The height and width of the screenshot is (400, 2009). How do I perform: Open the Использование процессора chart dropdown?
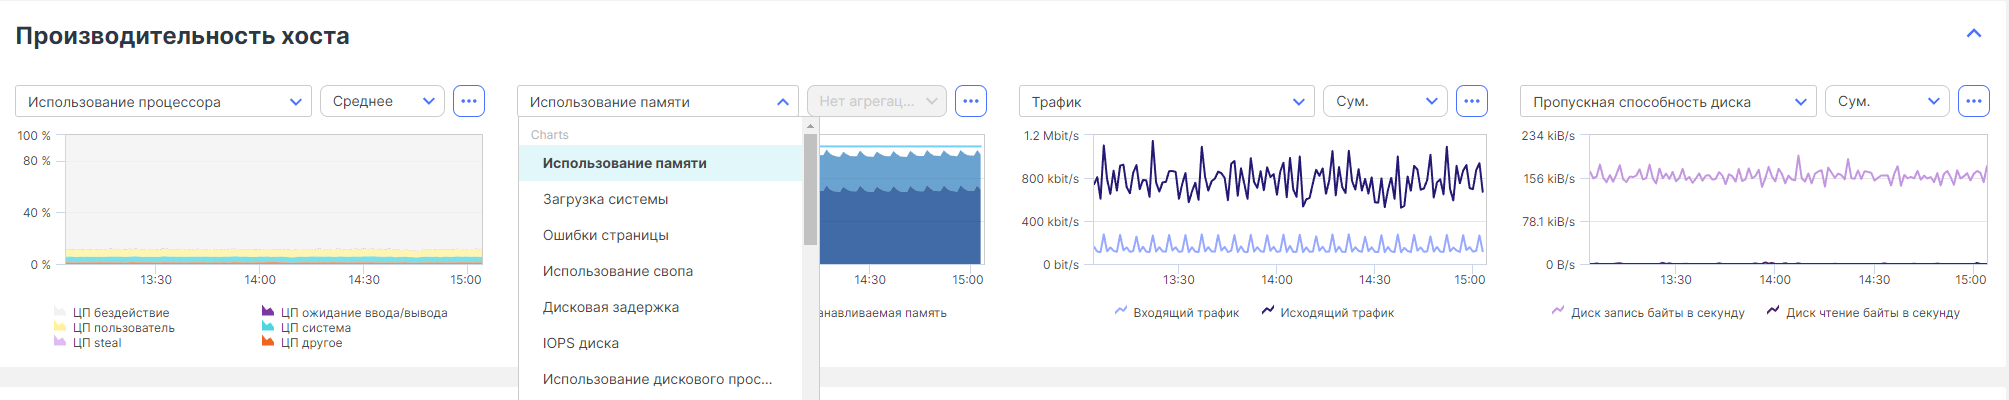(x=161, y=102)
